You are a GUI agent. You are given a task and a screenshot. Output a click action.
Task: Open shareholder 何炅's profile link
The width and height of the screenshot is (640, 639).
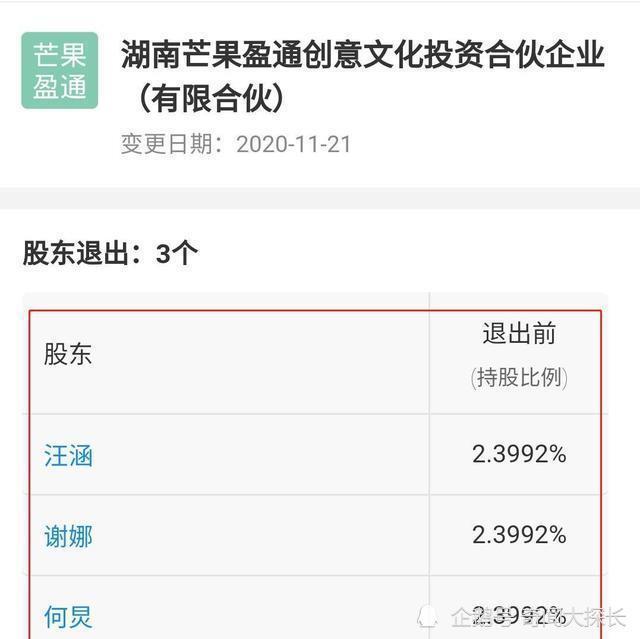pos(68,615)
